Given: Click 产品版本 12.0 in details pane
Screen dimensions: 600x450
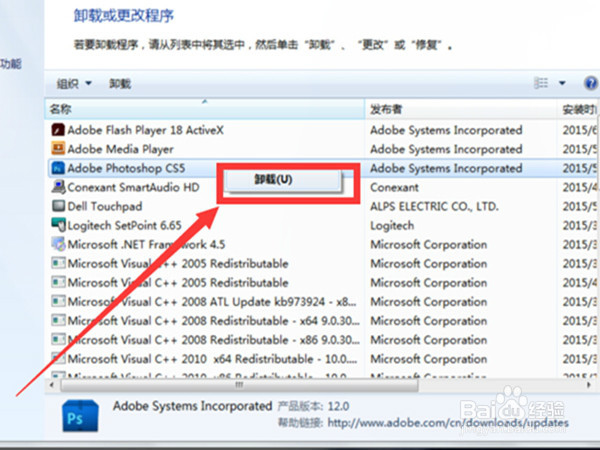Looking at the screenshot, I should click(x=313, y=406).
